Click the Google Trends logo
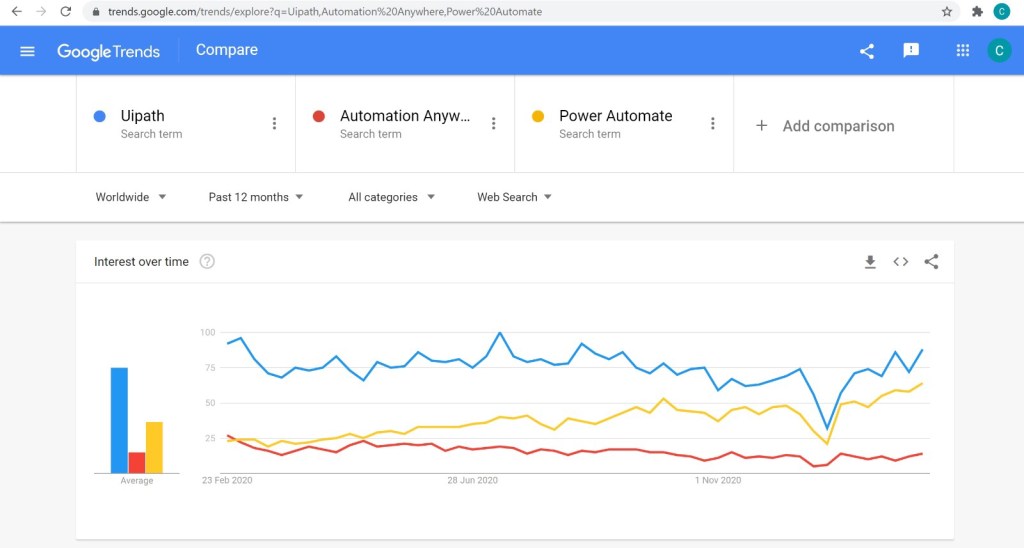Viewport: 1024px width, 548px height. [x=108, y=52]
